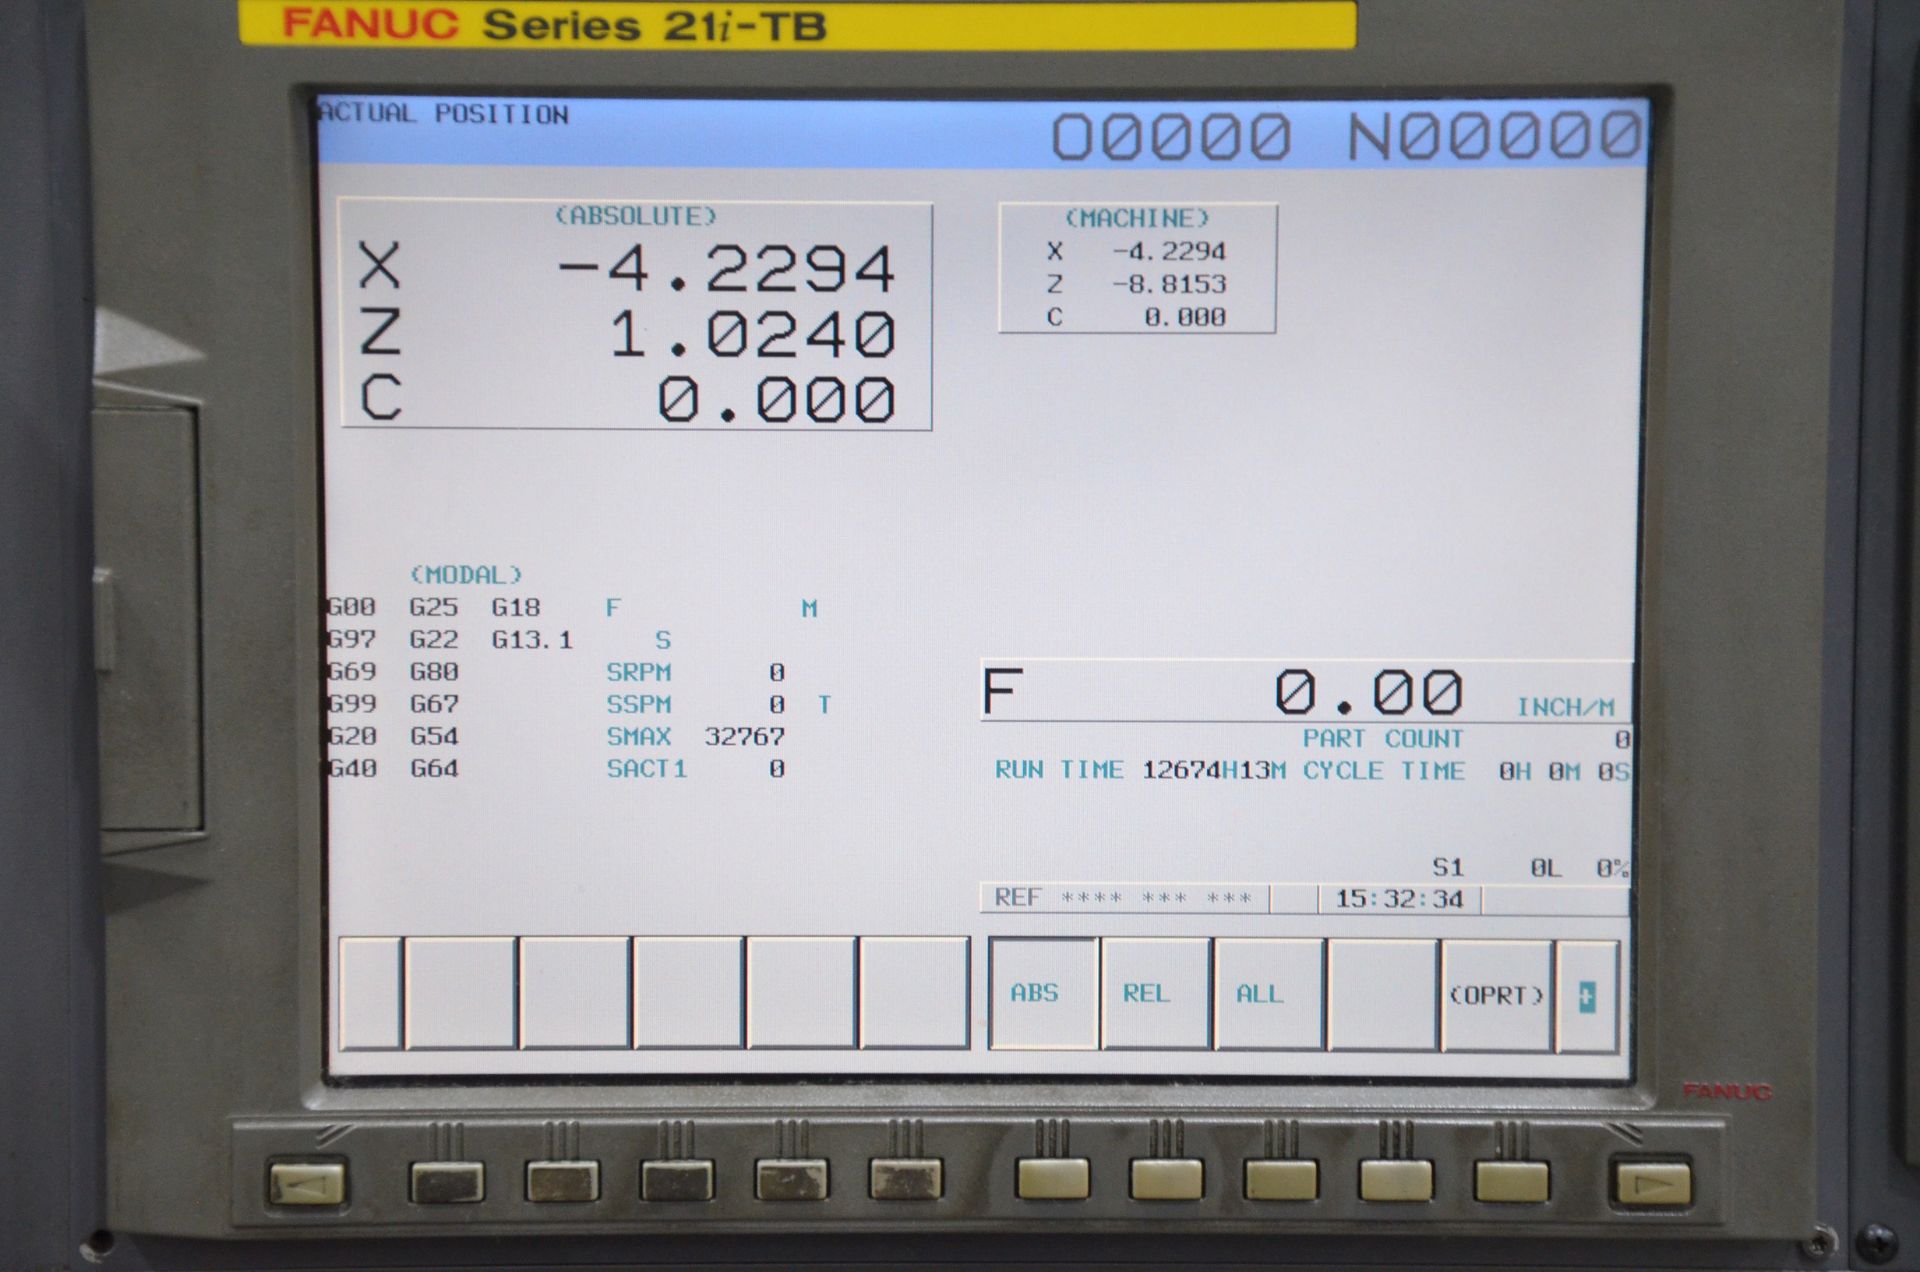
Task: Click the (MACHINE) heading
Action: pyautogui.click(x=1137, y=218)
